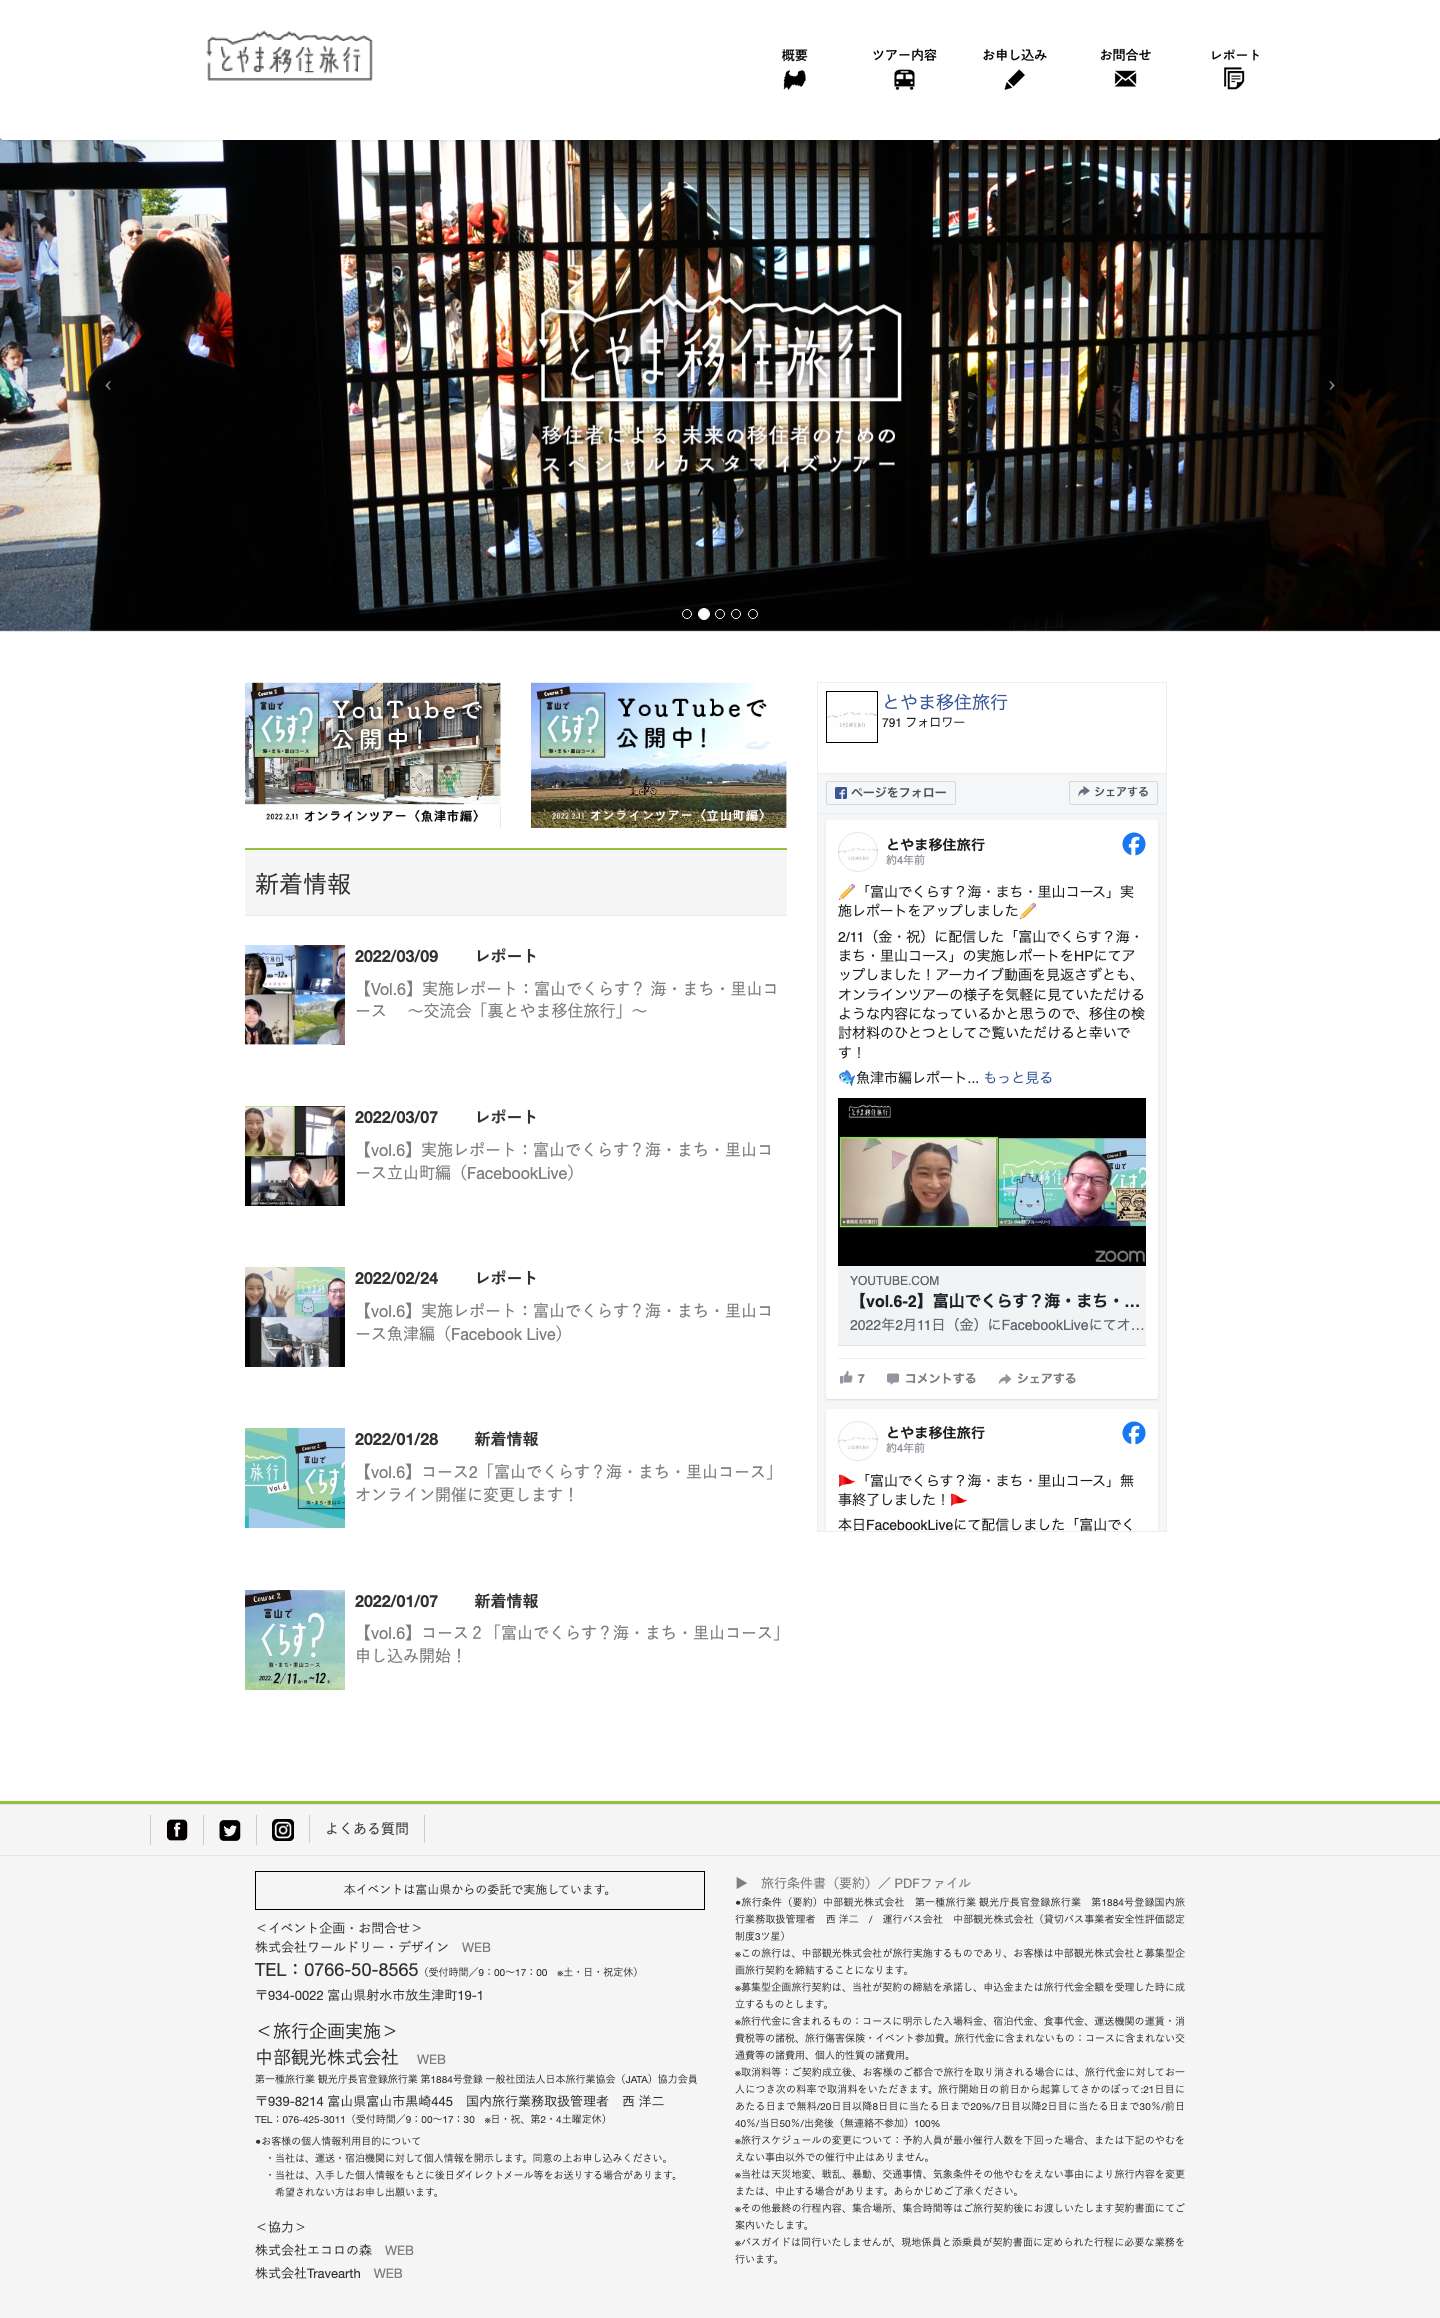Open the 立山町編 FacebookLive report link
The image size is (1440, 2318).
pyautogui.click(x=566, y=1161)
